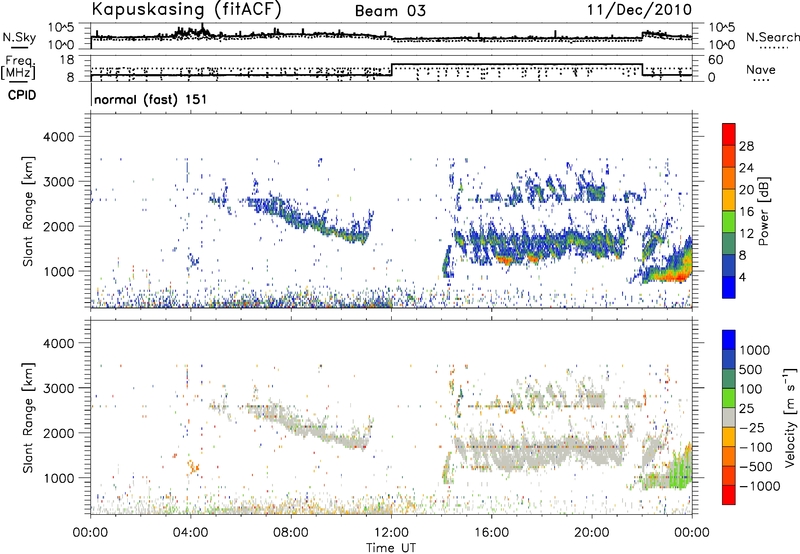Click the green velocity patch before 24:00
Image resolution: width=800 pixels, height=554 pixels.
pos(682,467)
